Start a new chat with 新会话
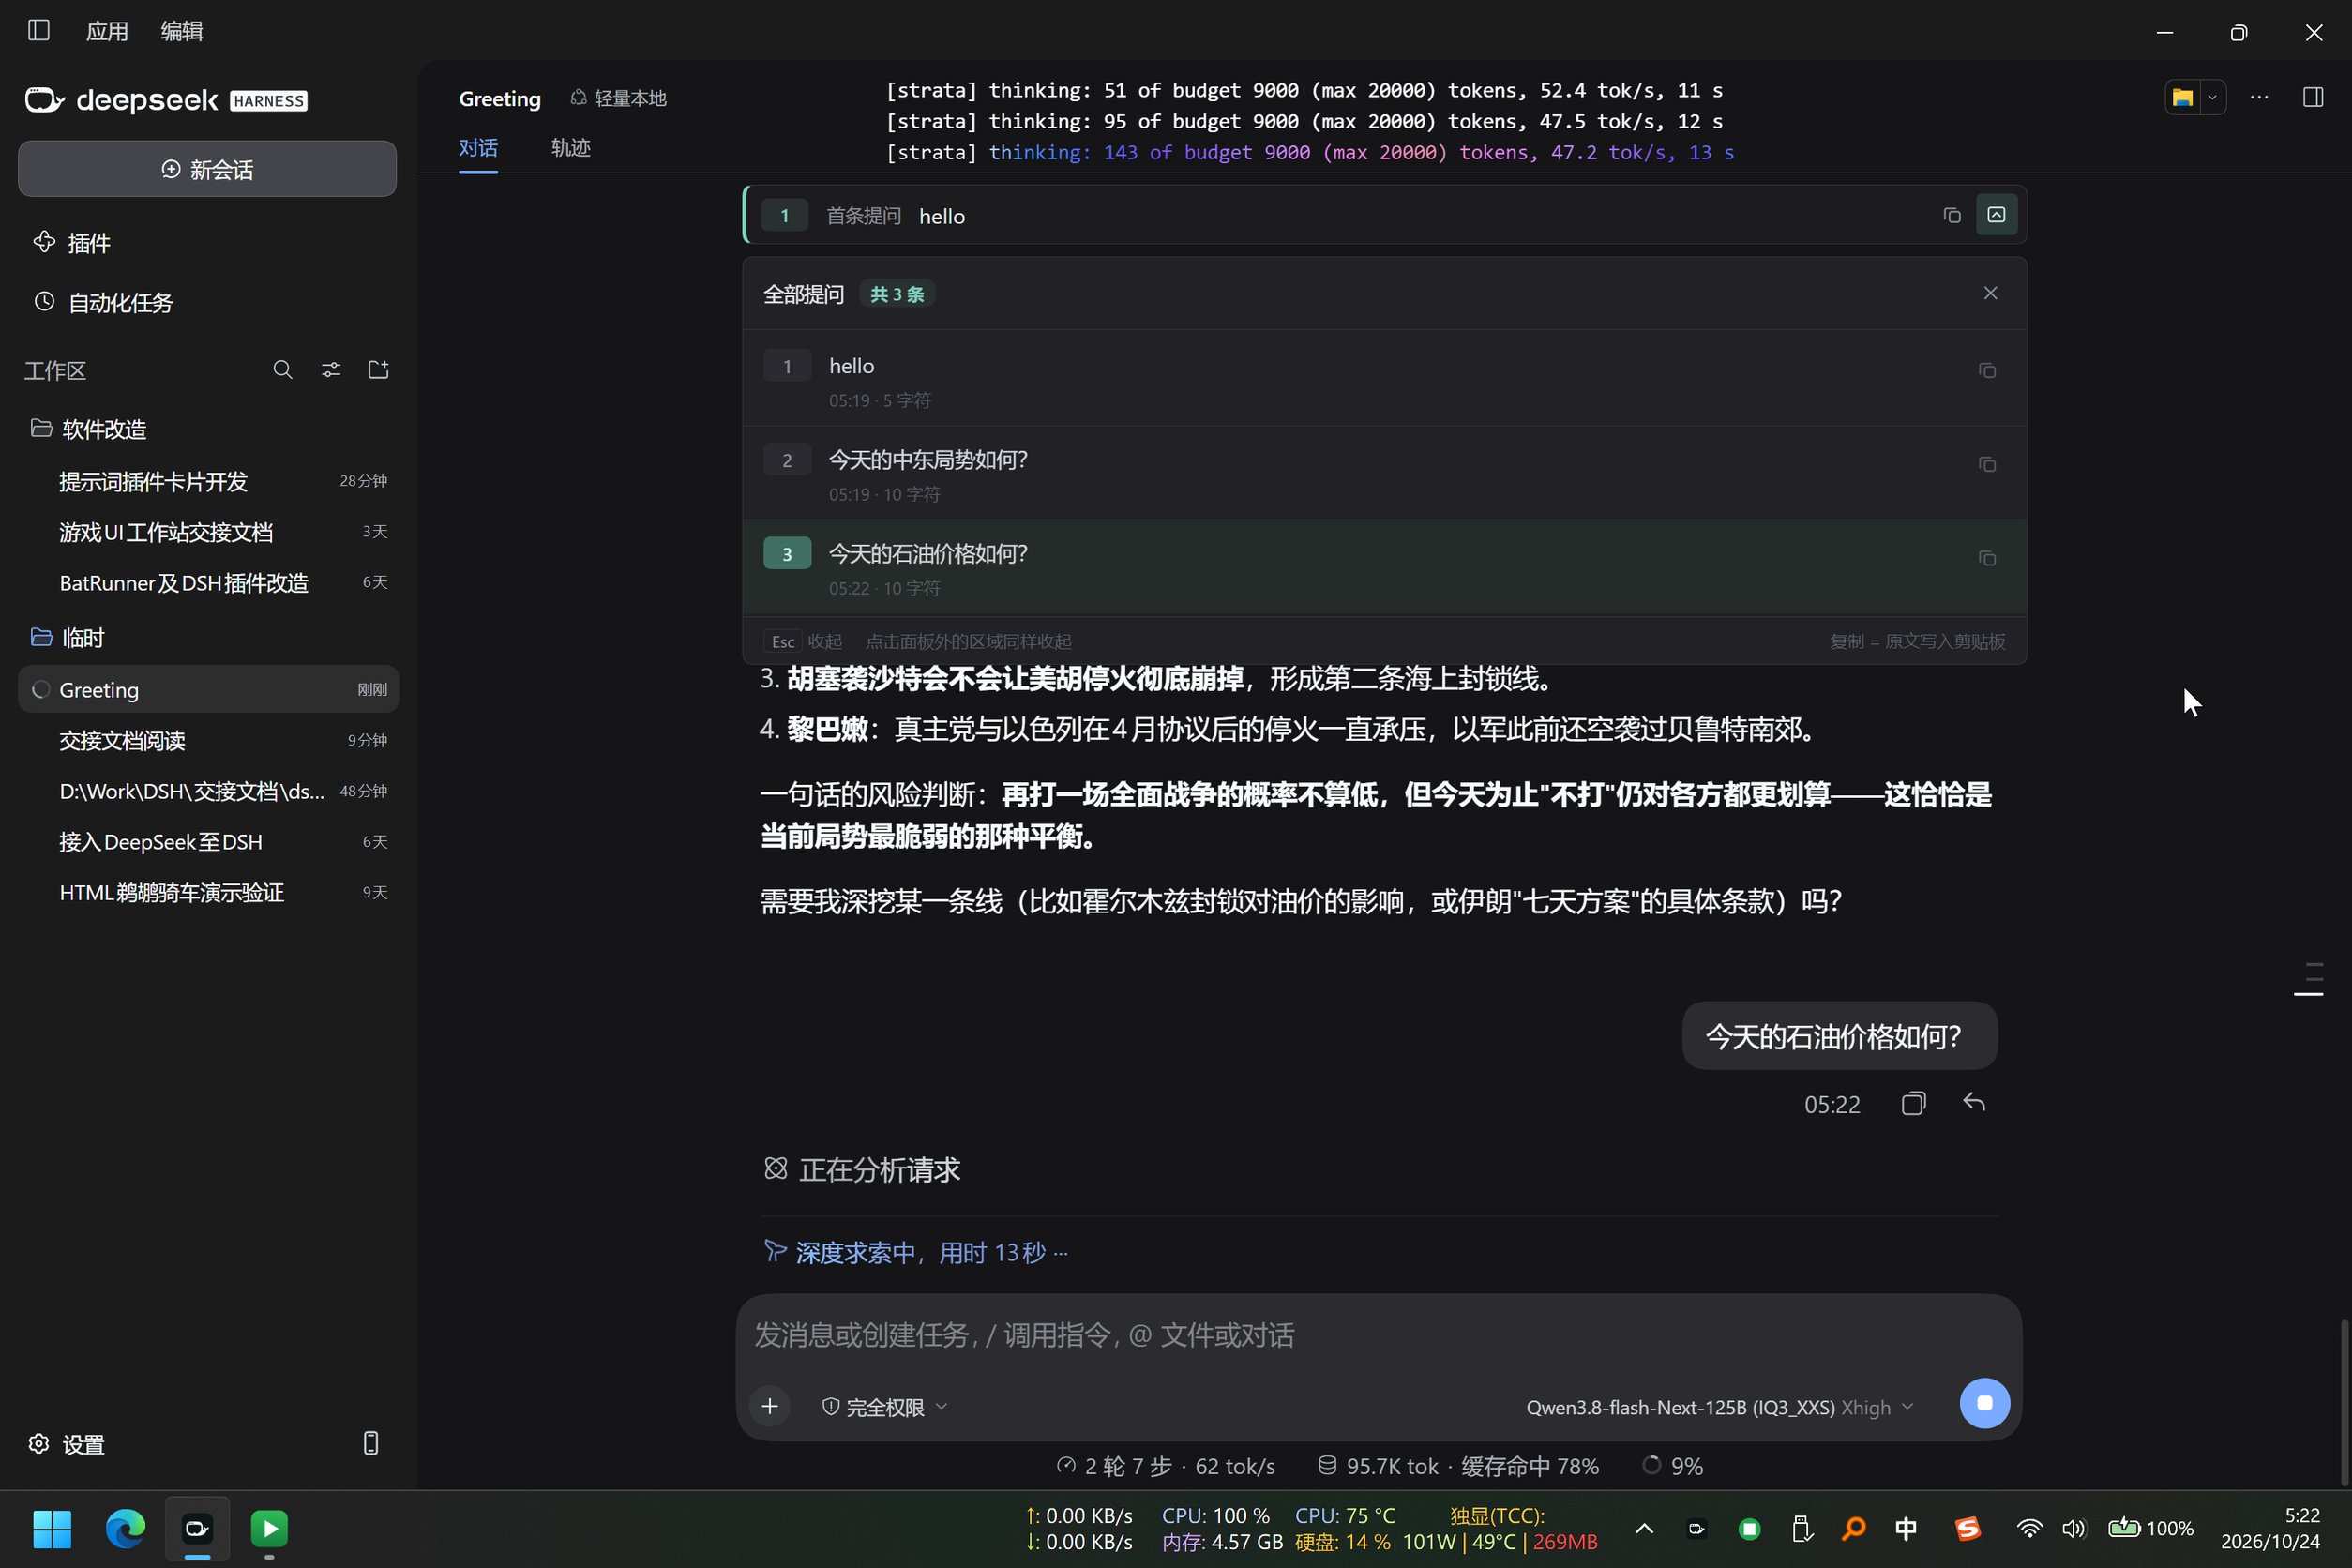The height and width of the screenshot is (1568, 2352). pyautogui.click(x=207, y=169)
